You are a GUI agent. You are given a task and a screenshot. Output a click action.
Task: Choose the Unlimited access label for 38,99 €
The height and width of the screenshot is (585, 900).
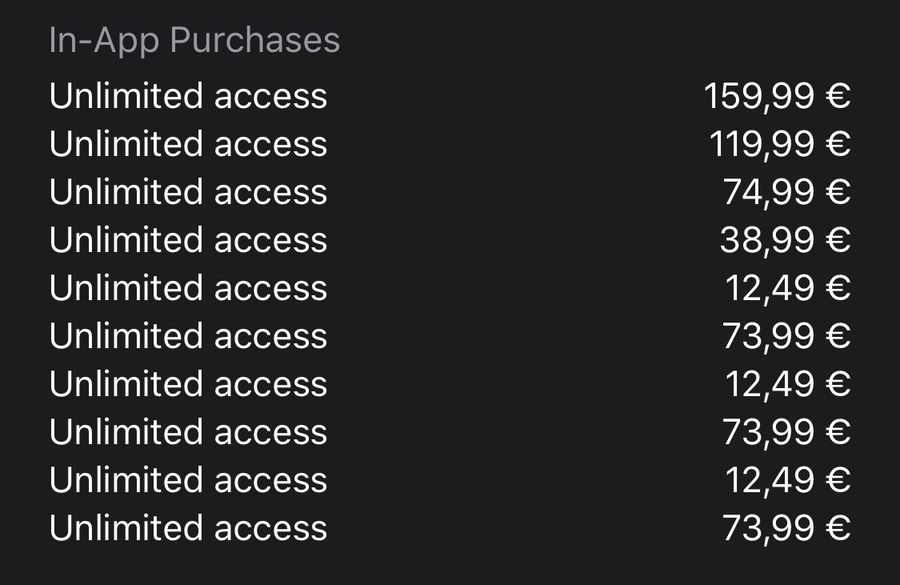click(188, 239)
